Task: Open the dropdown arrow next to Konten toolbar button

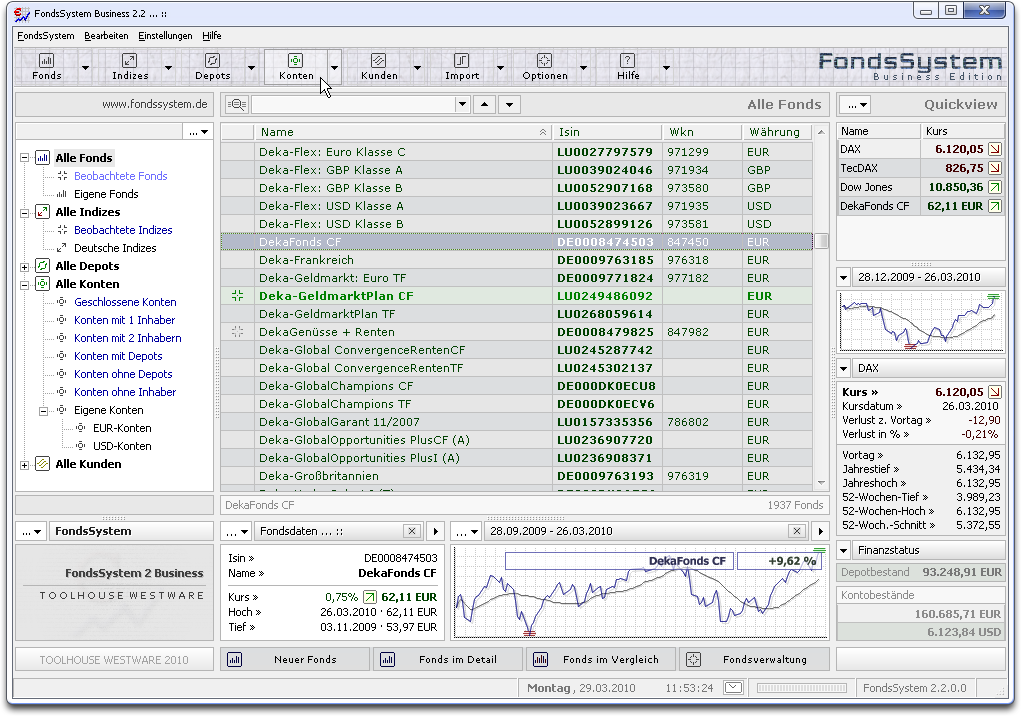Action: (334, 67)
